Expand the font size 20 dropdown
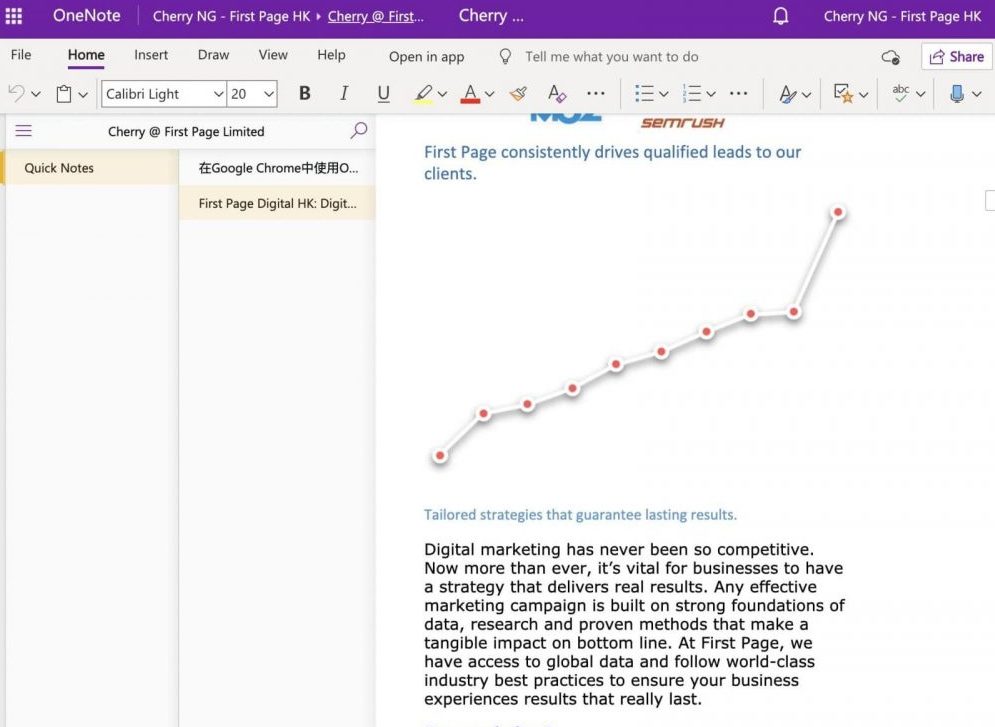The width and height of the screenshot is (995, 727). (x=268, y=94)
